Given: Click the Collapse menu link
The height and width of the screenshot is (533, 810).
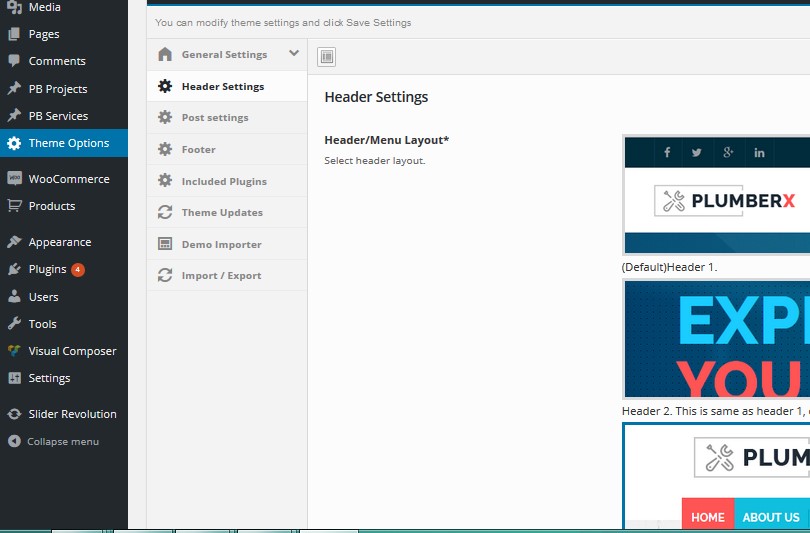Looking at the screenshot, I should [x=63, y=442].
